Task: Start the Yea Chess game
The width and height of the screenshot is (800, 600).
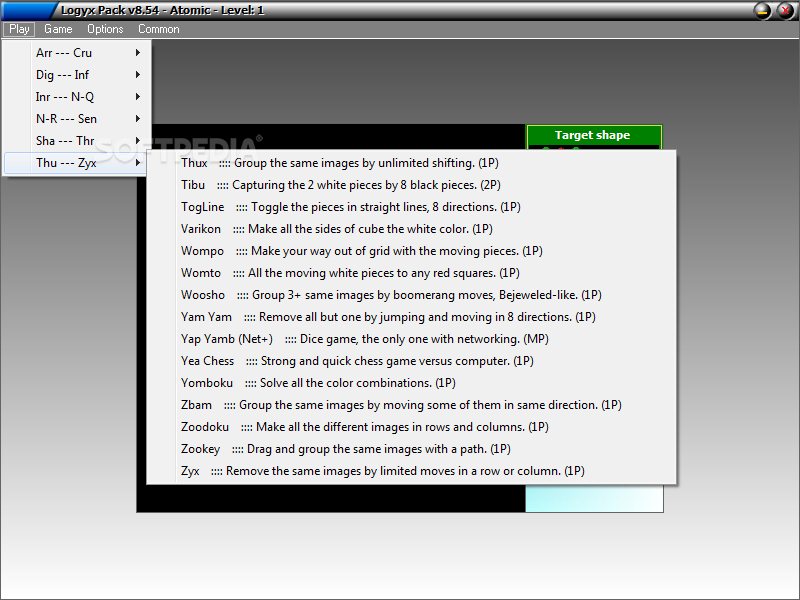Action: coord(411,361)
